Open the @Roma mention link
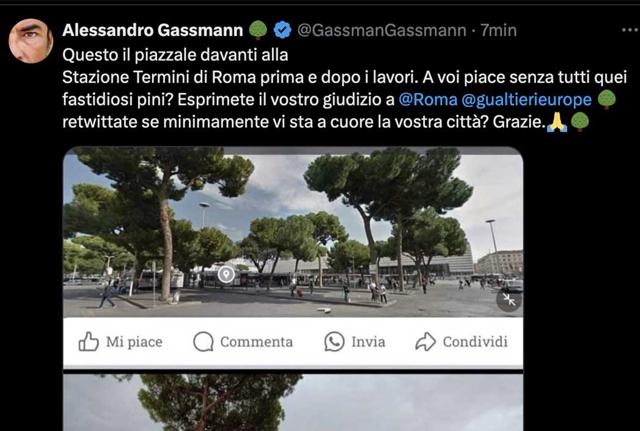The height and width of the screenshot is (431, 640). (428, 100)
